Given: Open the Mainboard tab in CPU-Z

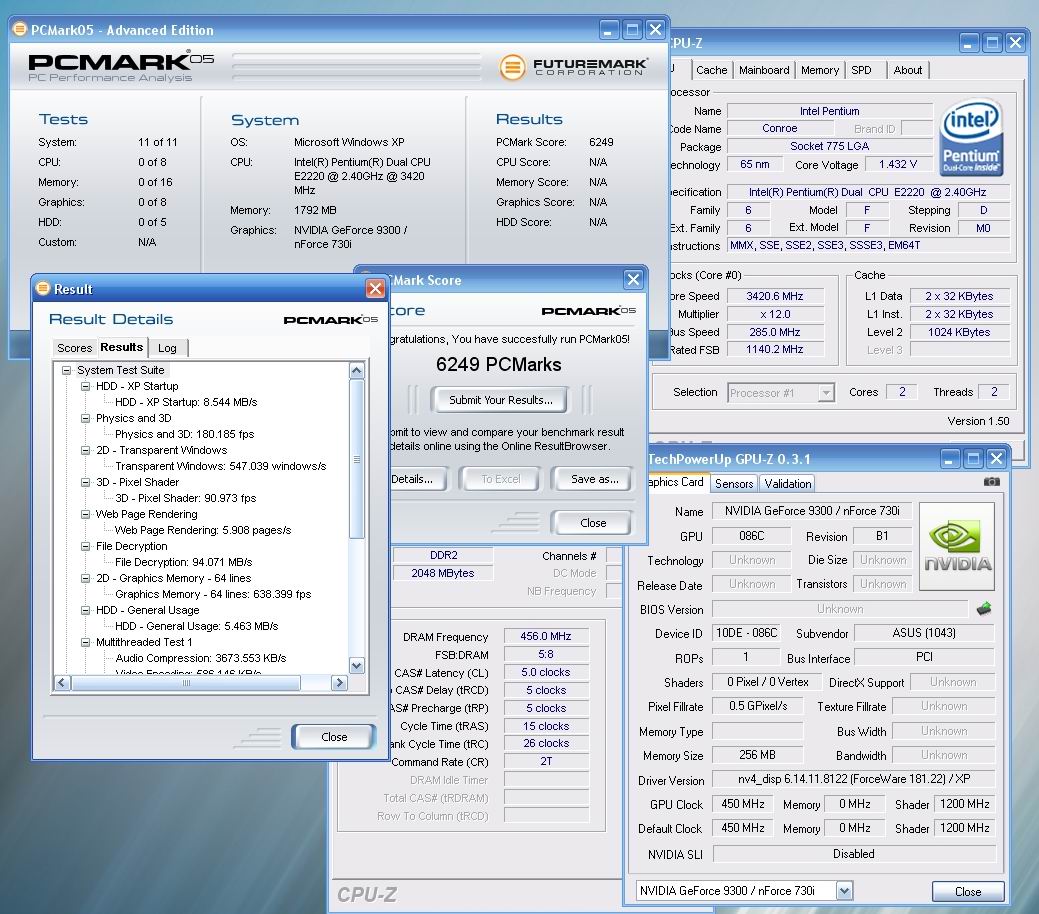Looking at the screenshot, I should click(x=764, y=70).
